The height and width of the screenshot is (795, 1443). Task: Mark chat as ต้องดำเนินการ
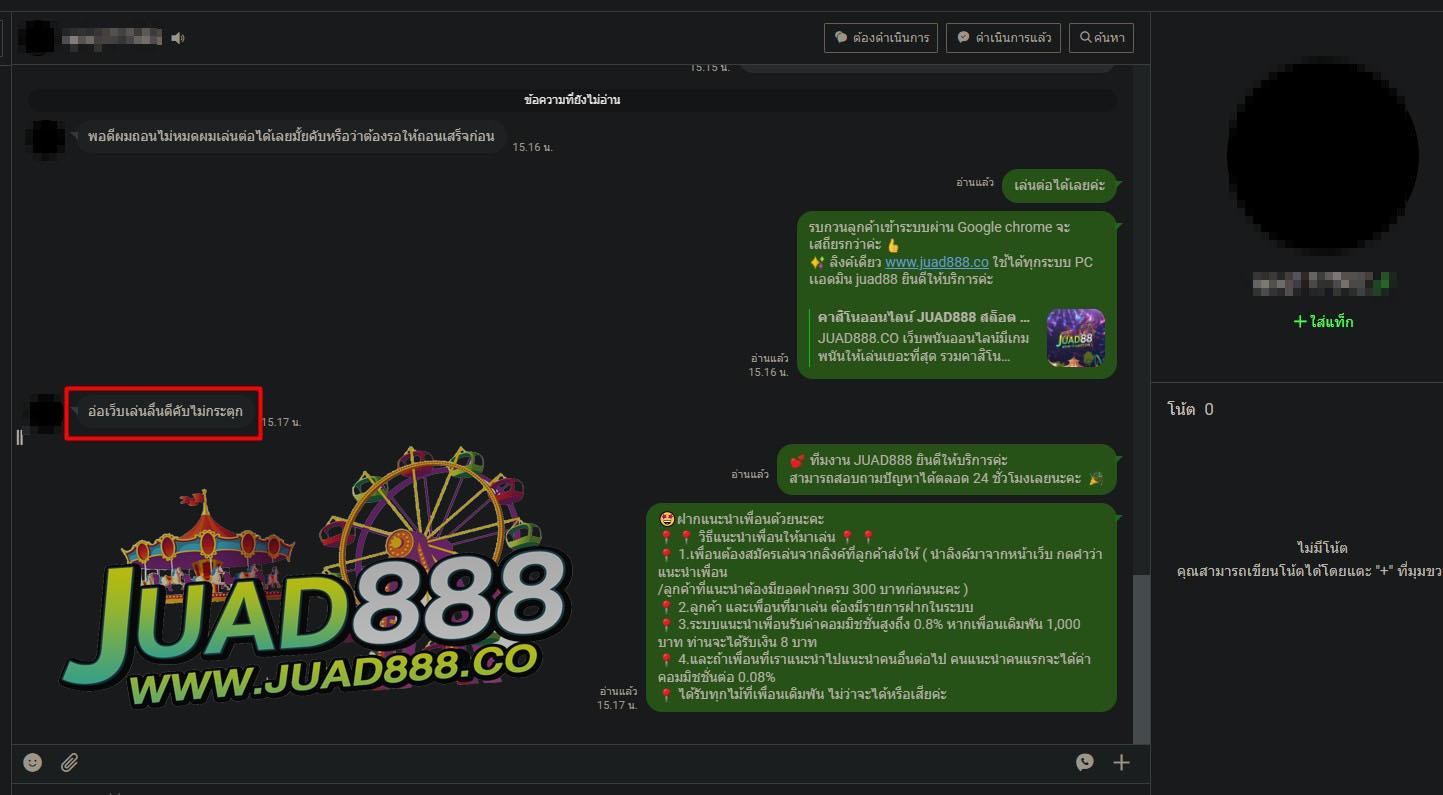(880, 38)
